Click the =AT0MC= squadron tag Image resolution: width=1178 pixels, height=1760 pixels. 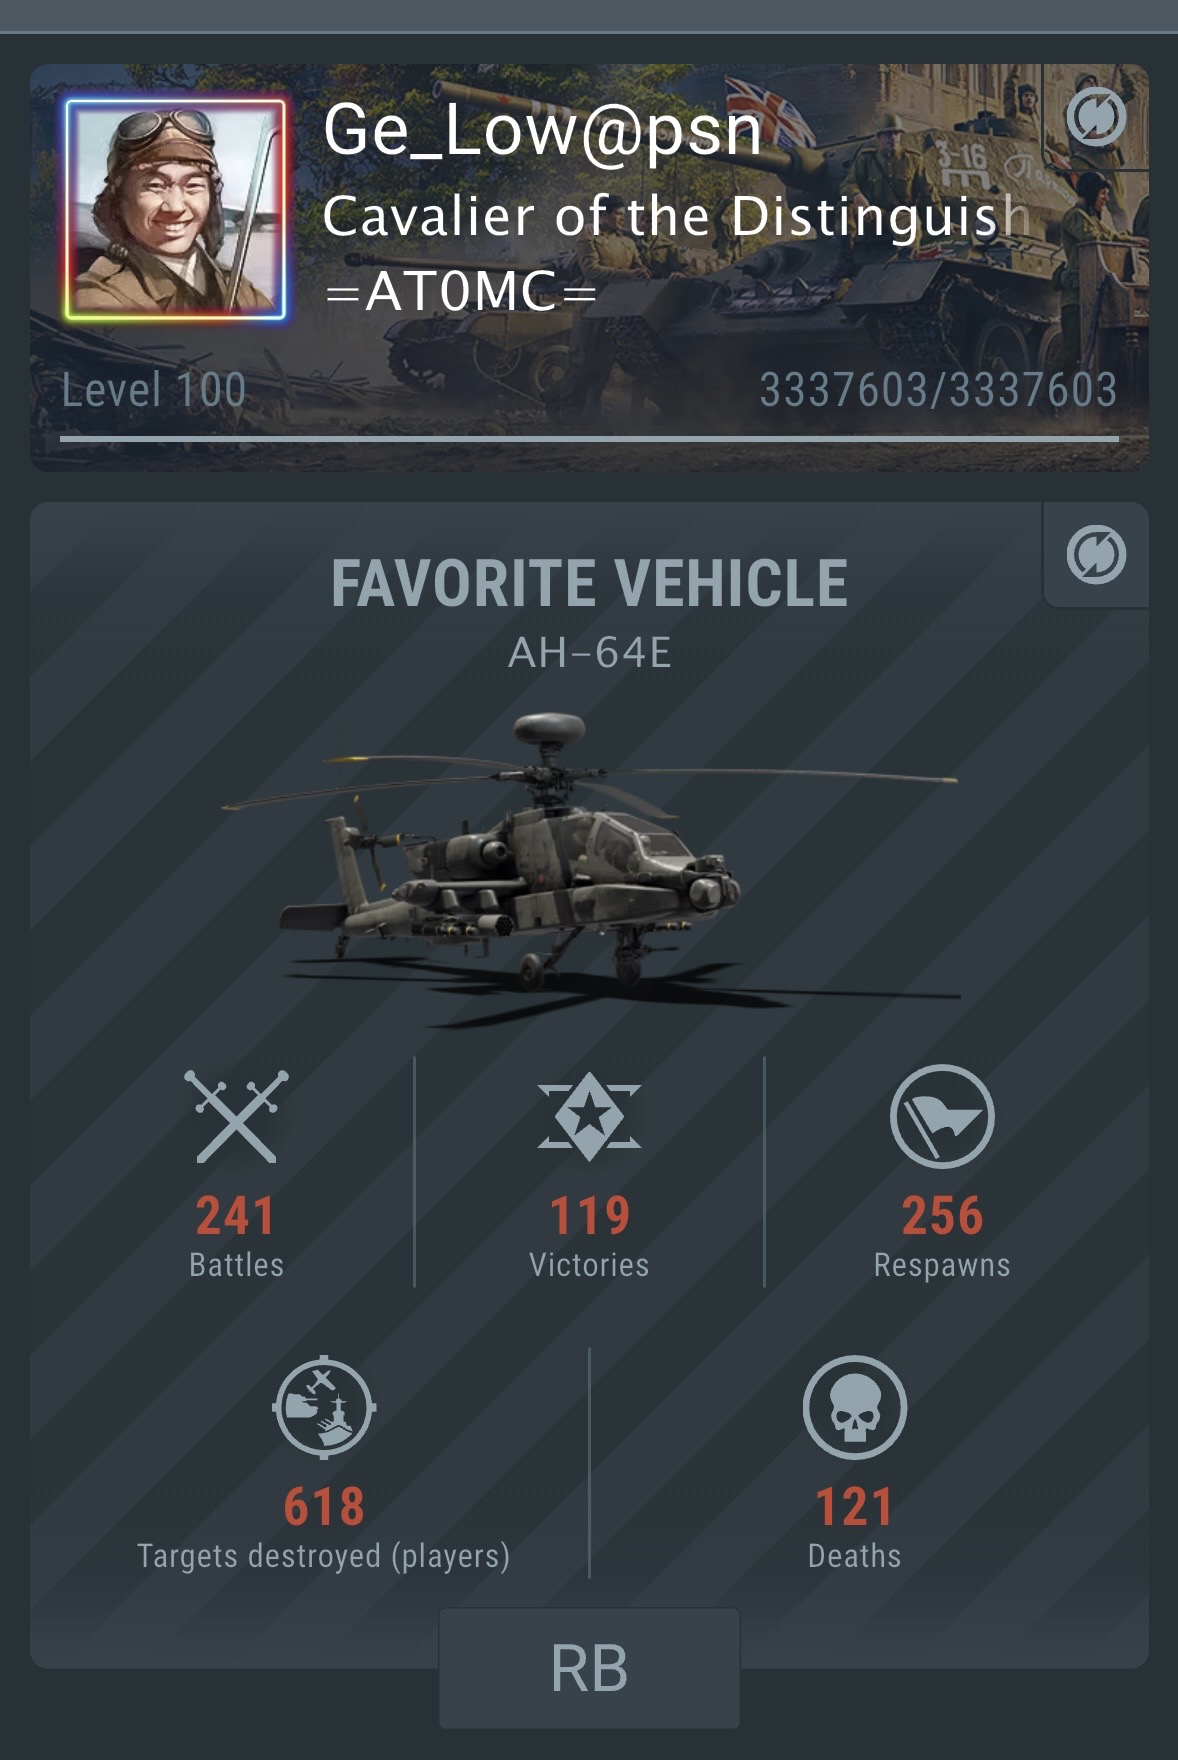pos(461,292)
